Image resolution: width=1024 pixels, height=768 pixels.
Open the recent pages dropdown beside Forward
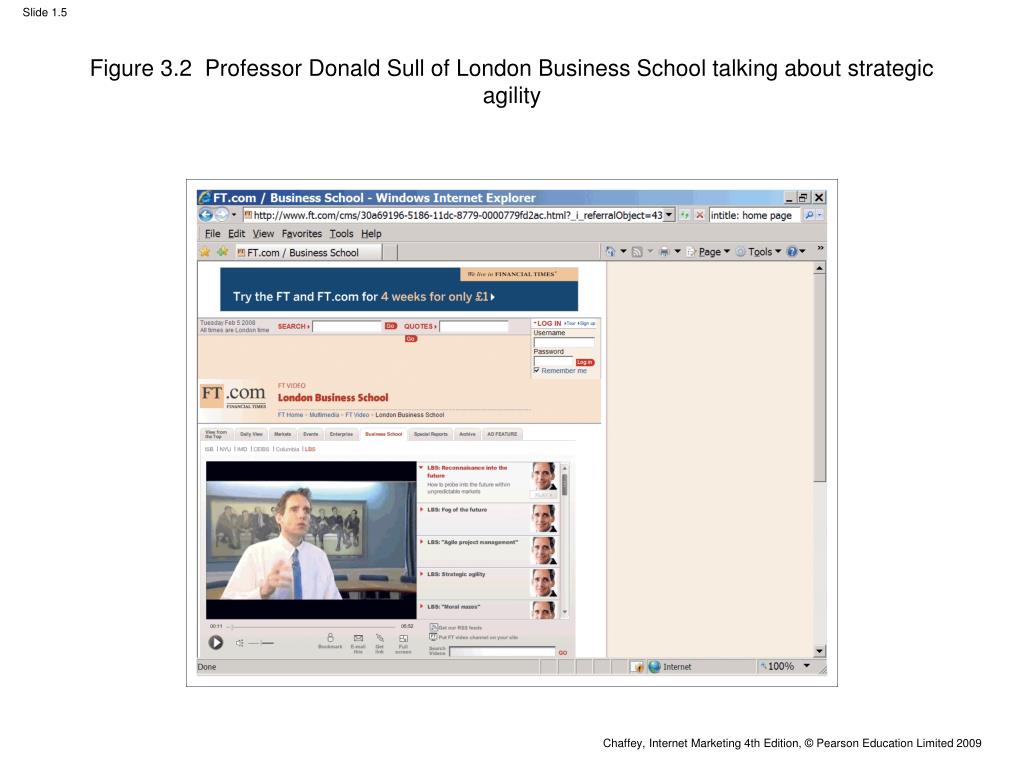coord(234,215)
